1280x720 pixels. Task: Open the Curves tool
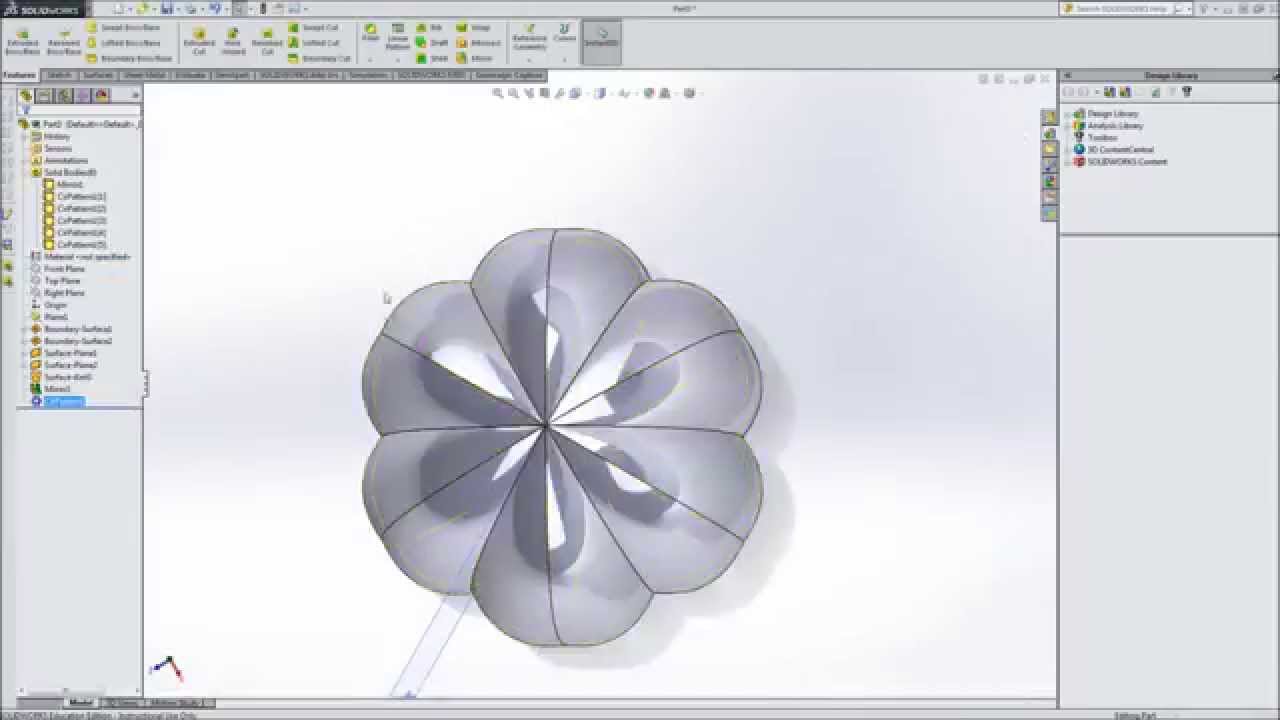[565, 35]
